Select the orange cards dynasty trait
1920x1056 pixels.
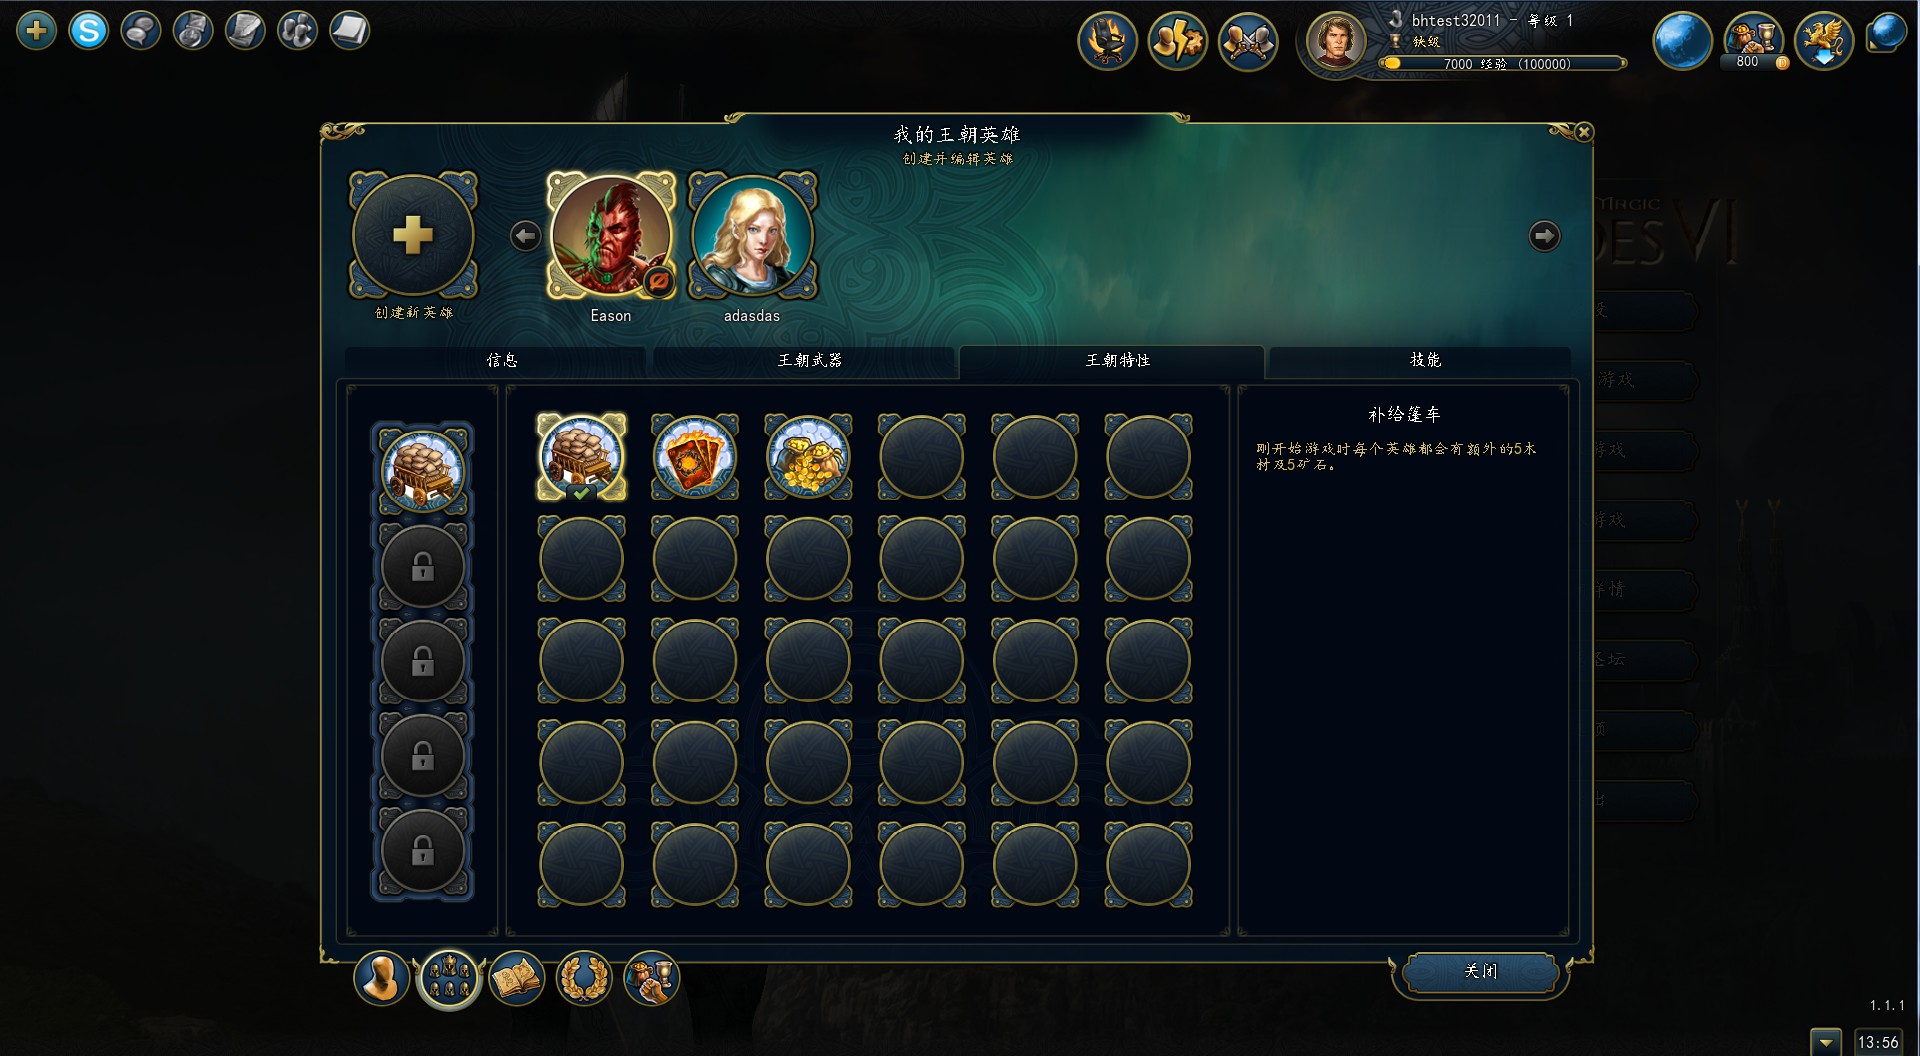point(695,456)
